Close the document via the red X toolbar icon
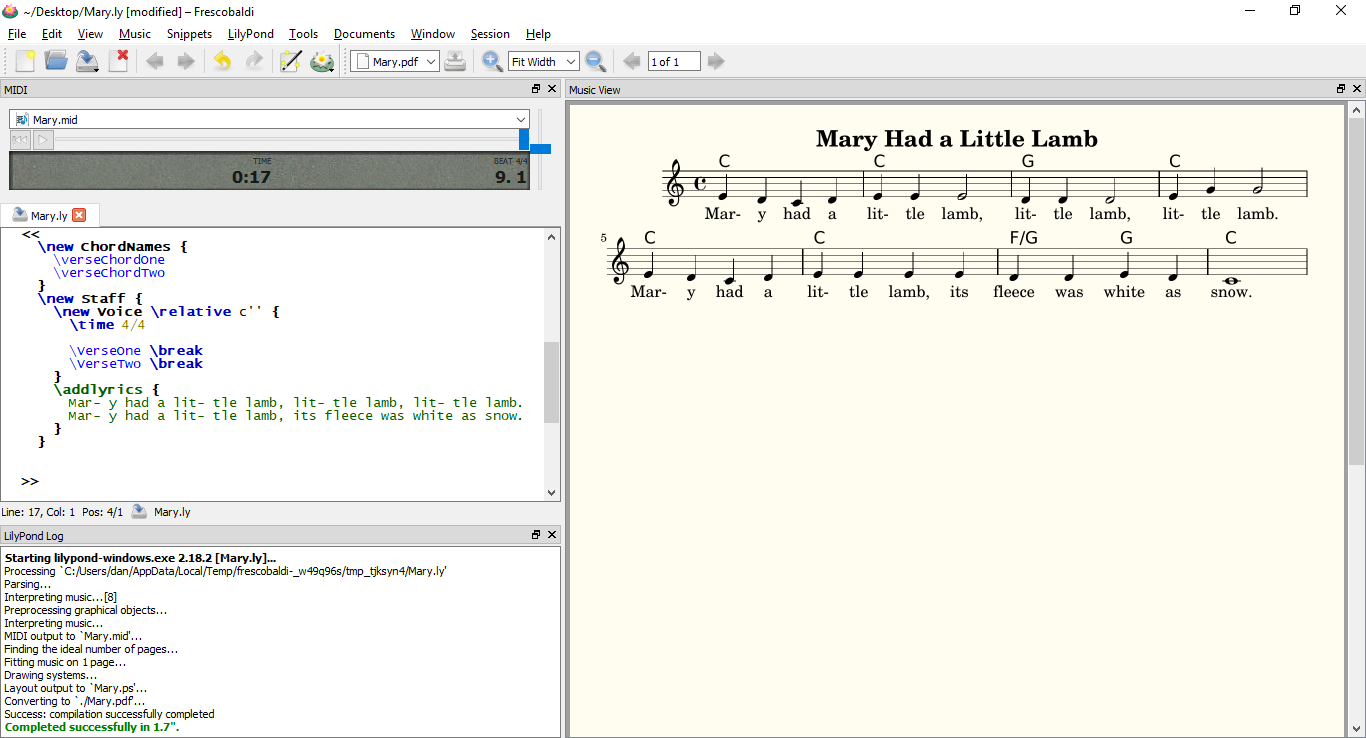 (119, 62)
